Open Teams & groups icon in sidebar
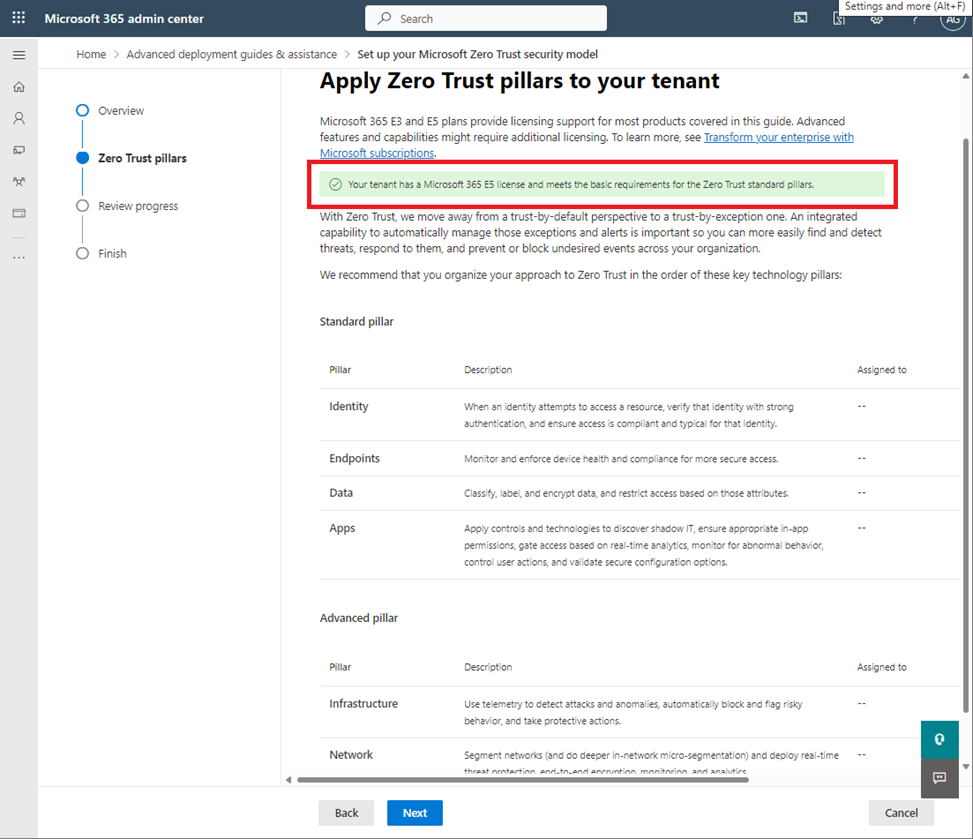This screenshot has height=839, width=973. tap(19, 182)
